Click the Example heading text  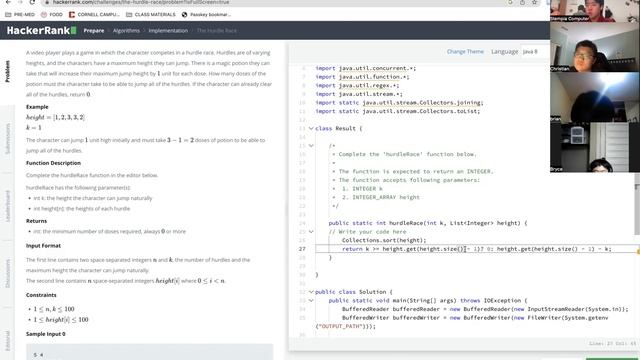(x=37, y=107)
